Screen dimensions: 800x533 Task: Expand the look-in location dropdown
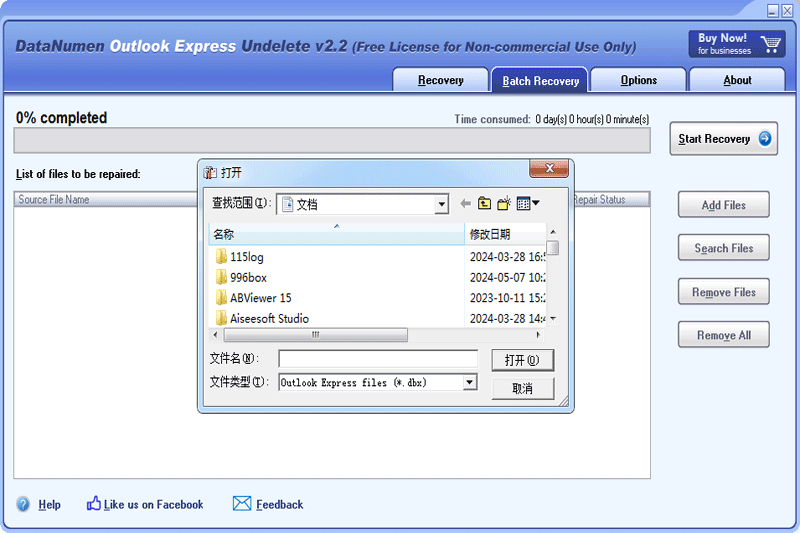coord(441,205)
